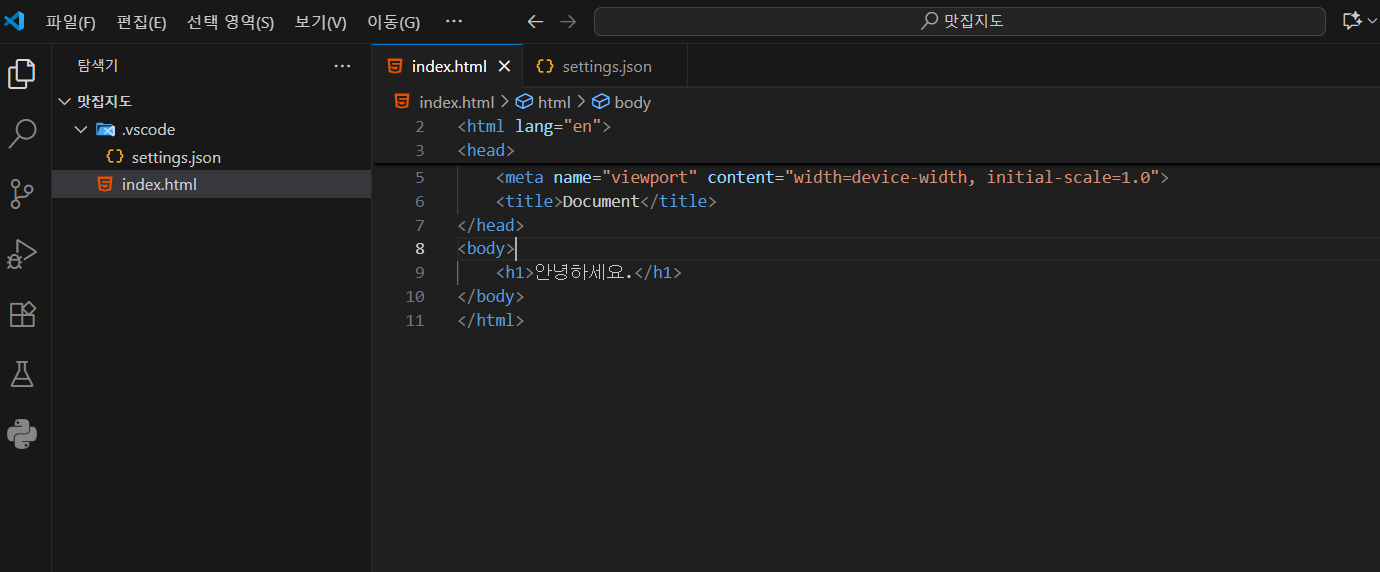This screenshot has width=1380, height=572.
Task: Click the VS Code logo icon
Action: (14, 21)
